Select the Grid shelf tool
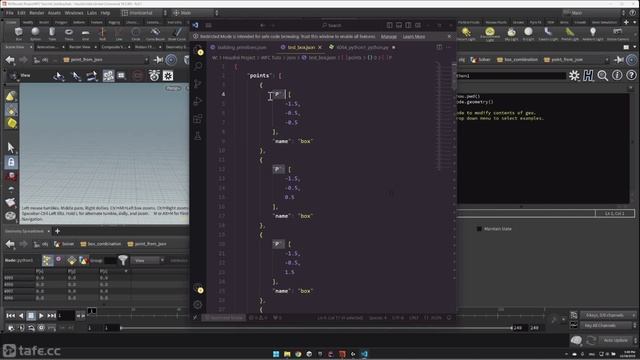 click(85, 33)
